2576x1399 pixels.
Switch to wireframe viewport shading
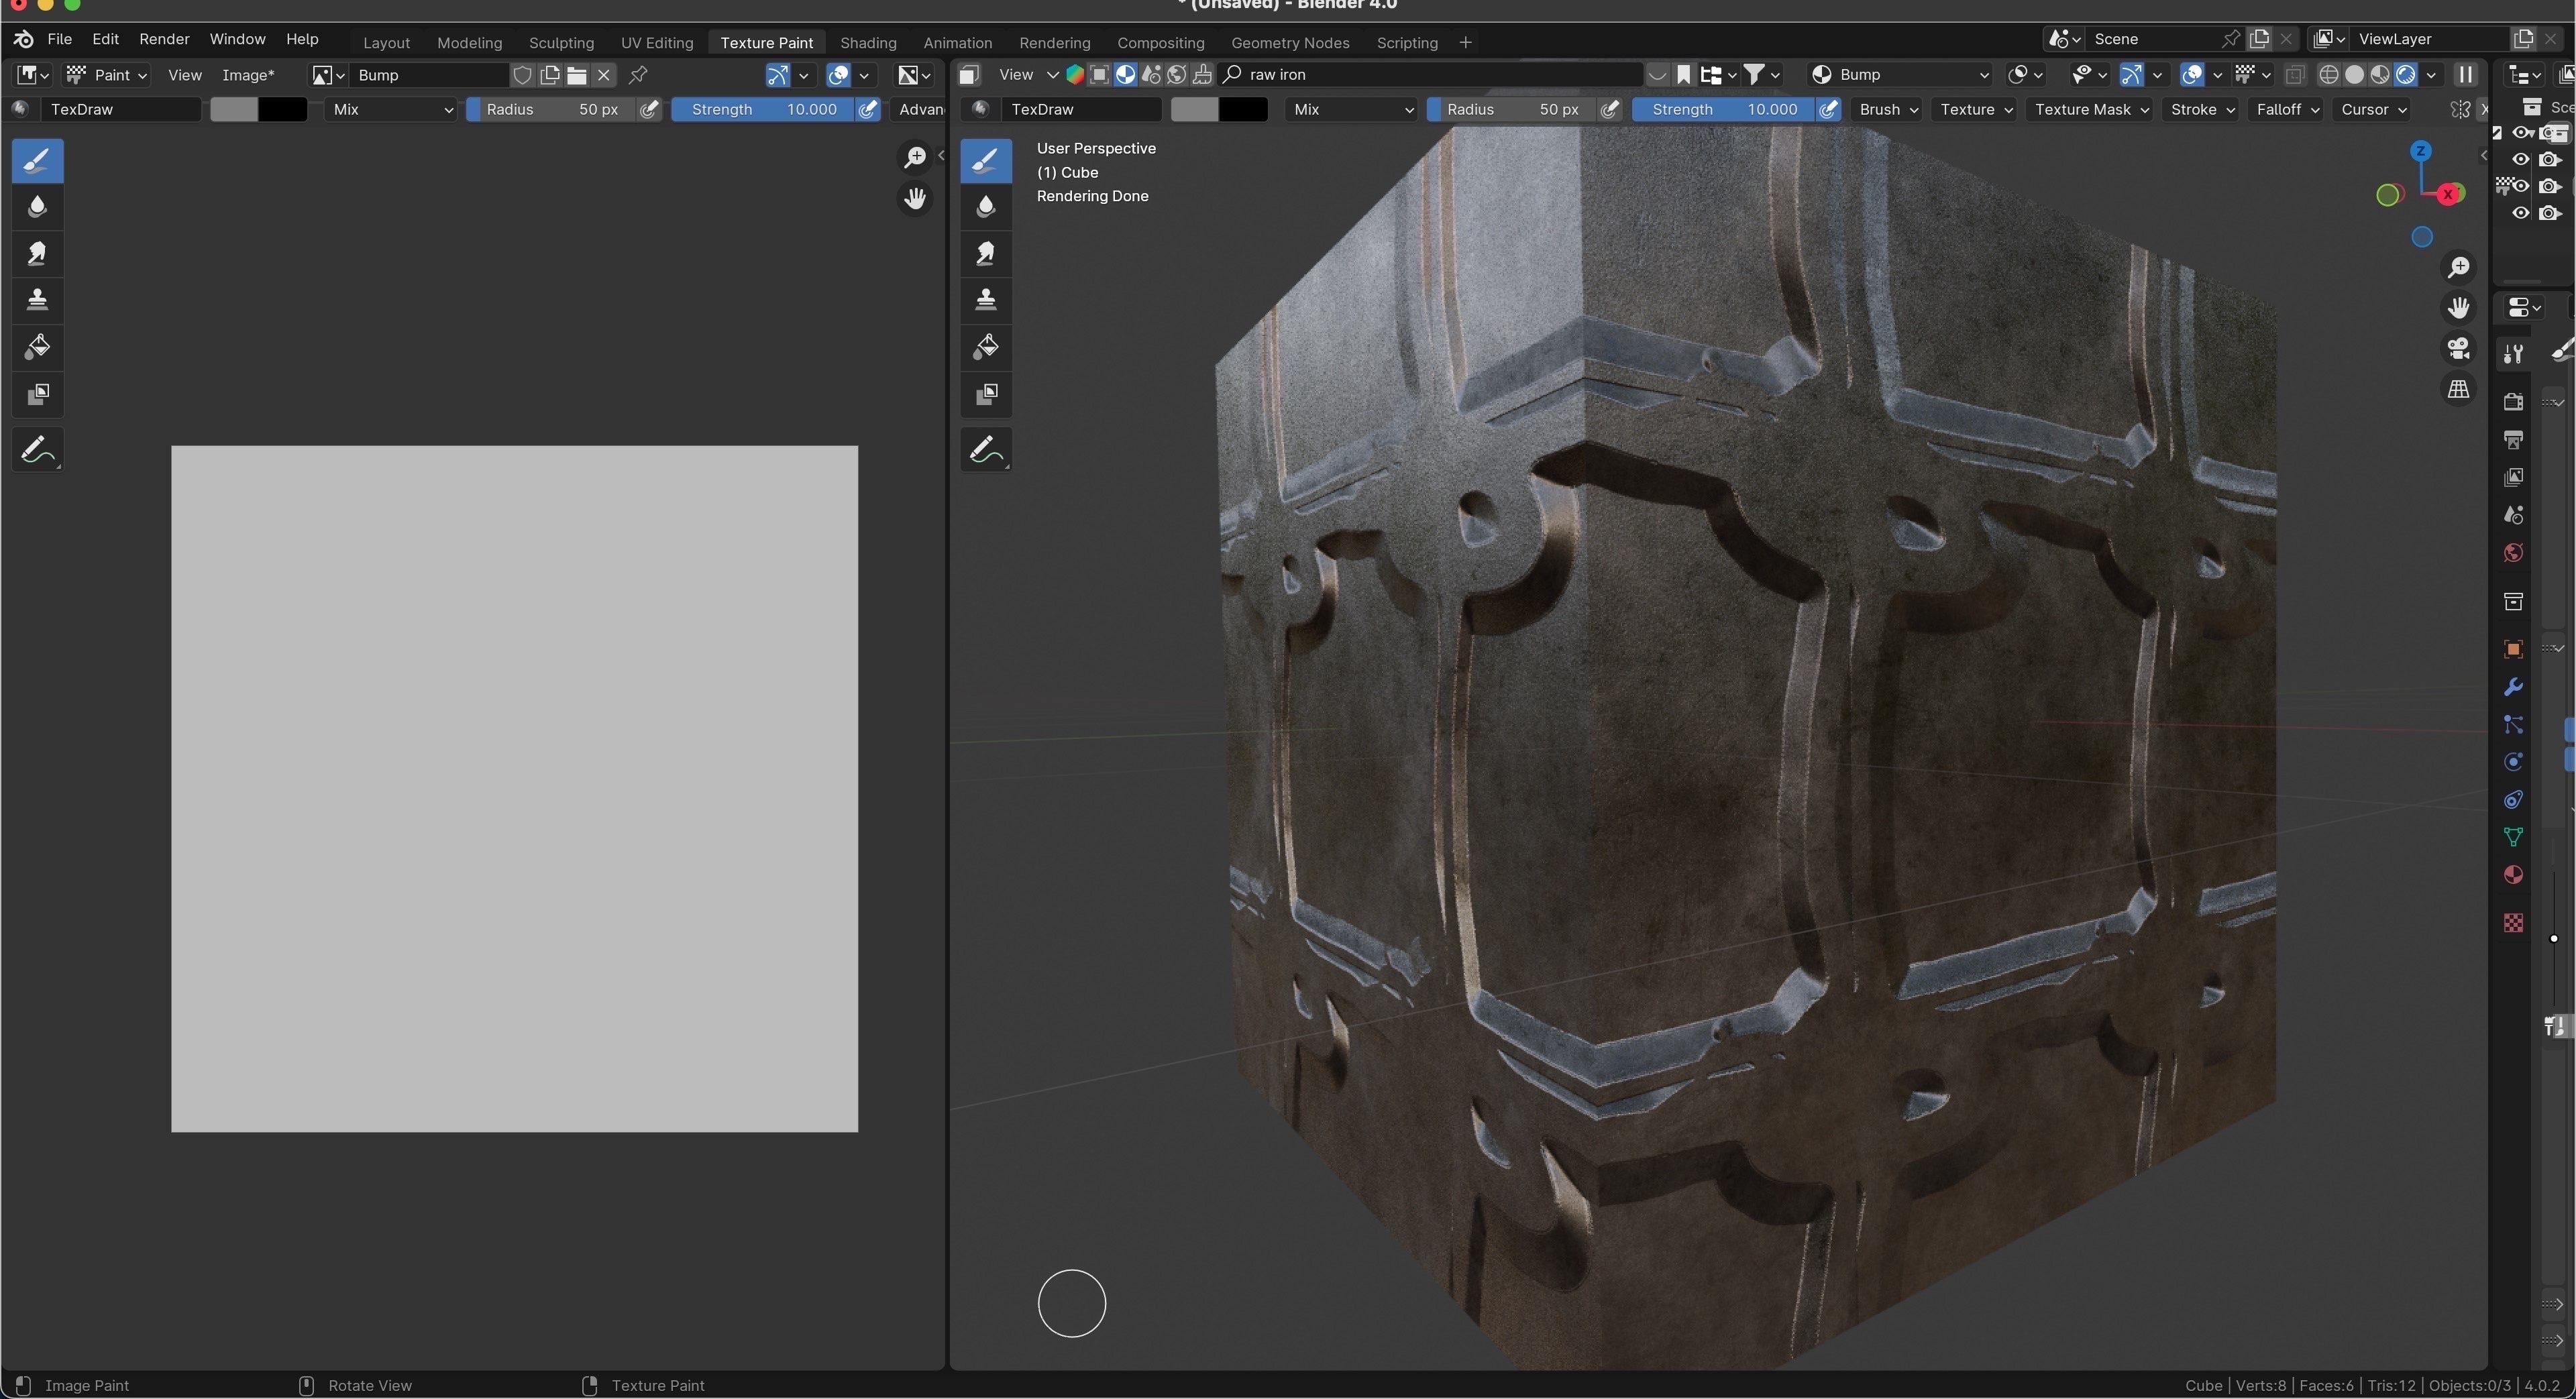[x=2329, y=75]
